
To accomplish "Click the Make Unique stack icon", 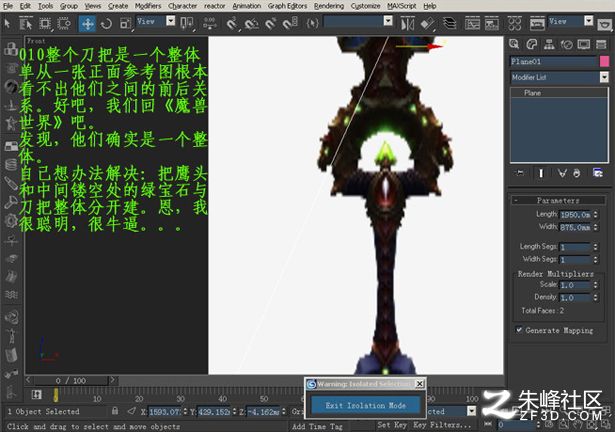I will click(x=562, y=173).
